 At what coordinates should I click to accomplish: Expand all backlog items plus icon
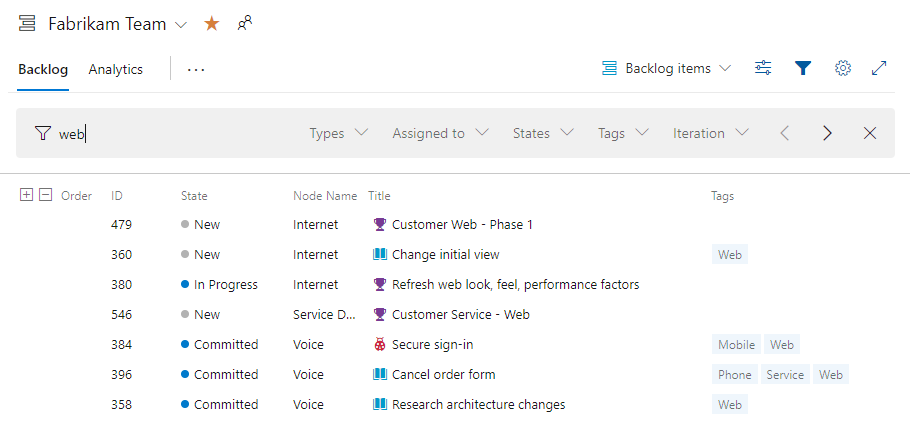click(x=26, y=195)
